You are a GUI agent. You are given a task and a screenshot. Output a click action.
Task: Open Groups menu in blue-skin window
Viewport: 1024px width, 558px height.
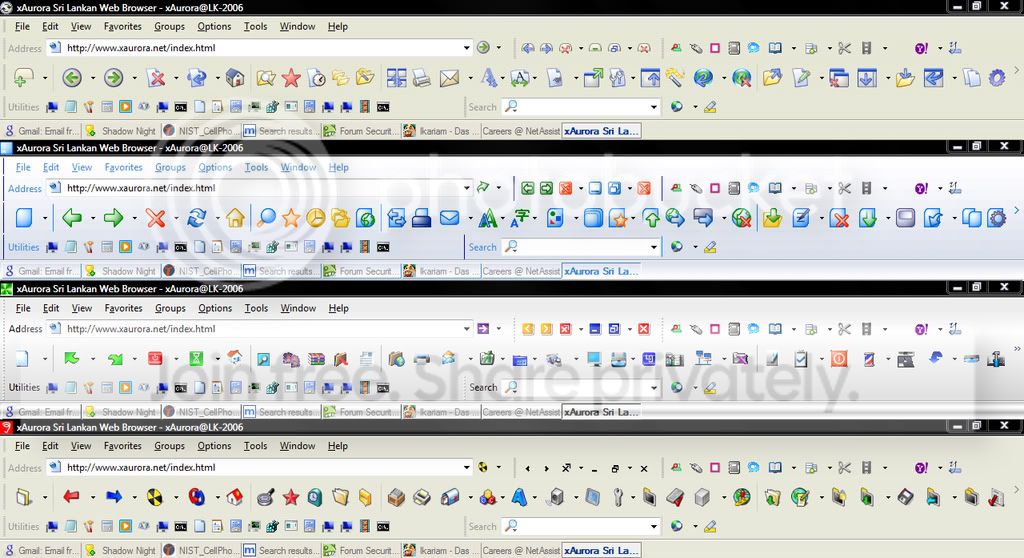(x=170, y=167)
